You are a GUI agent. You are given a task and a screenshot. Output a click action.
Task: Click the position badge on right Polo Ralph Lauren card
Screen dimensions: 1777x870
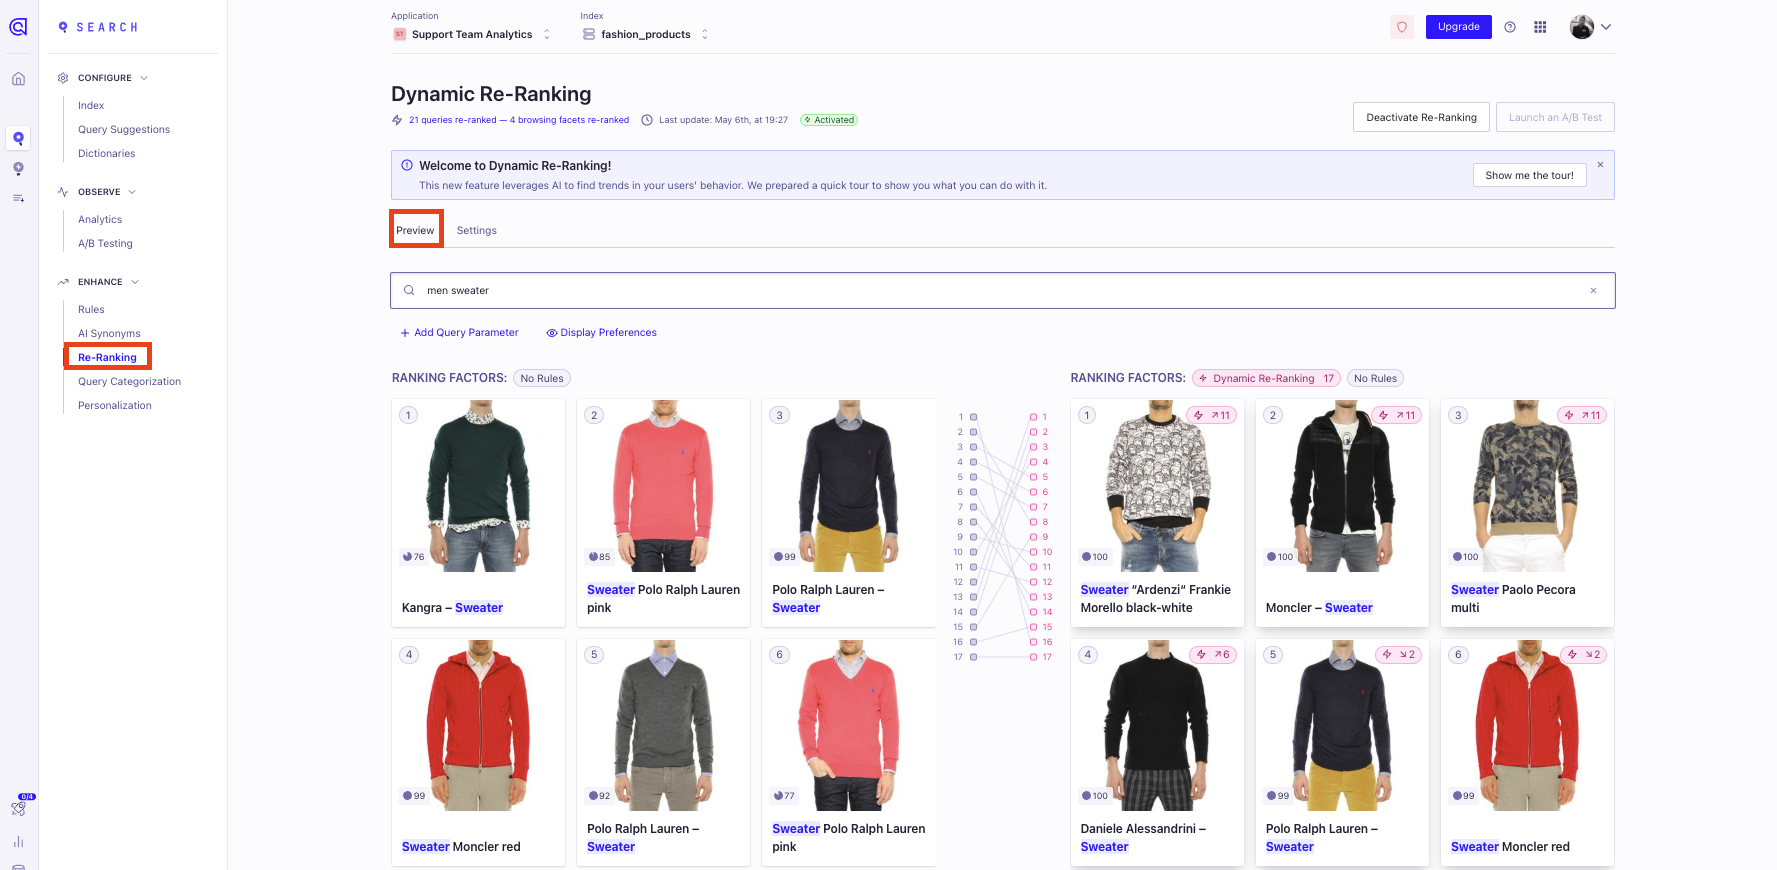pos(1273,654)
